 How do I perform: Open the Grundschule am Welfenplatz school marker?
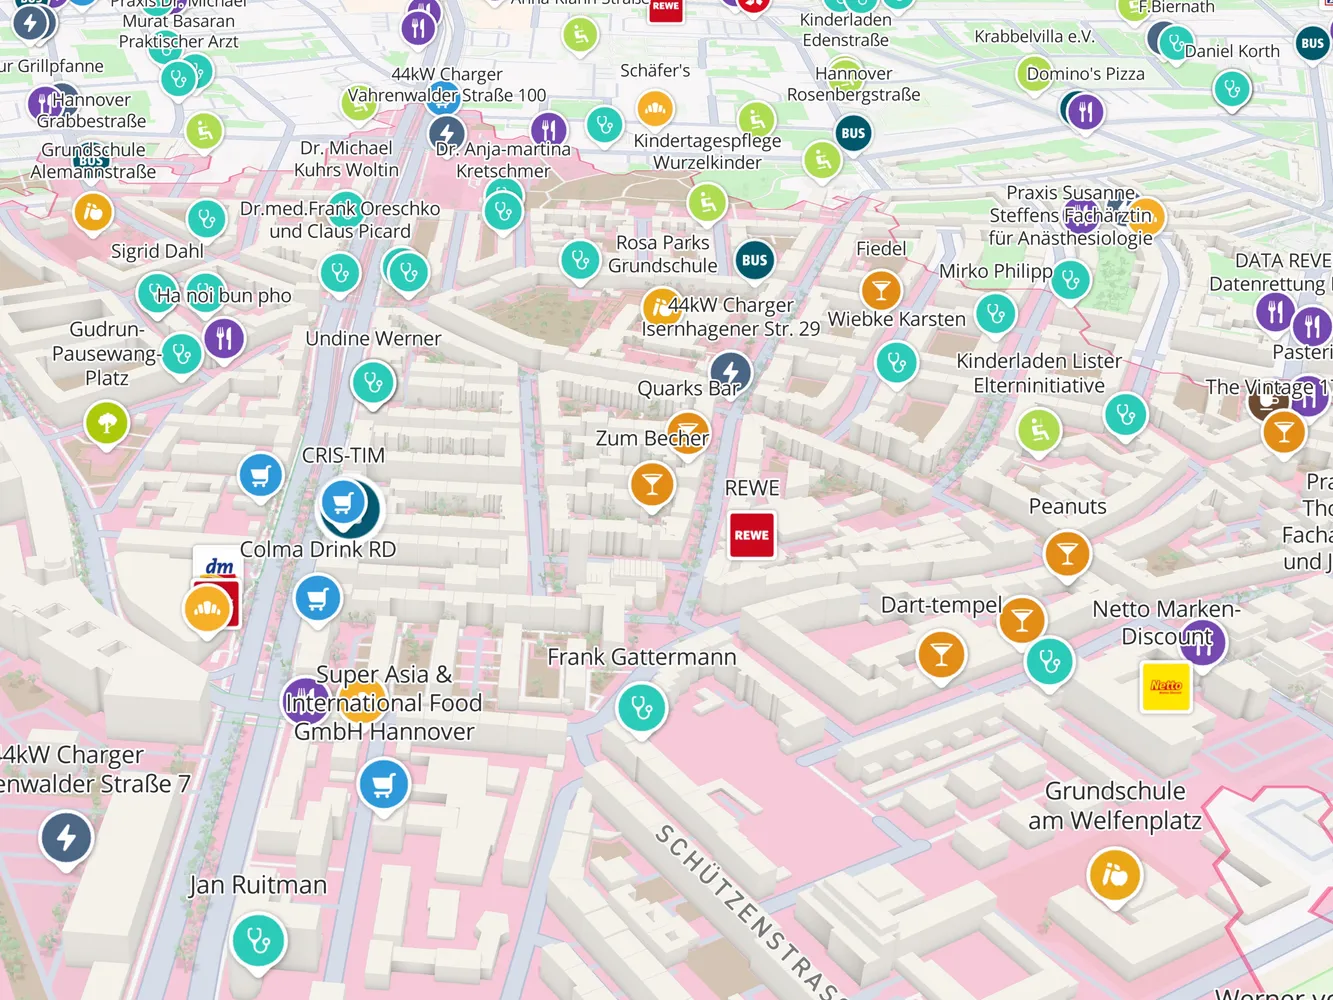pos(1115,876)
